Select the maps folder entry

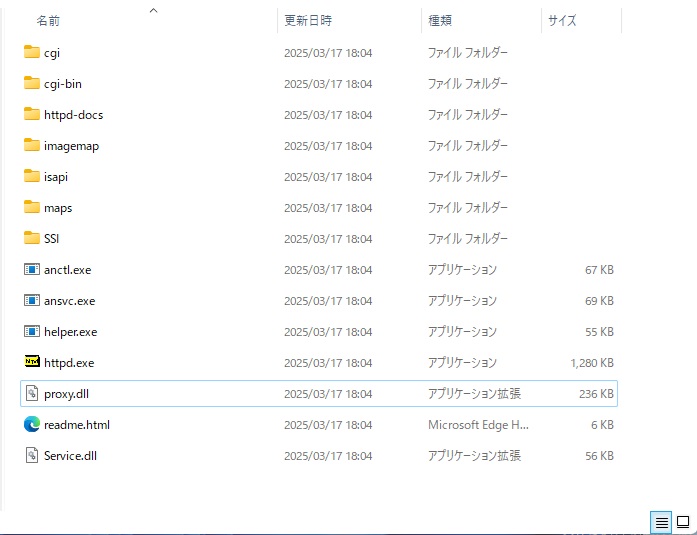319,208
